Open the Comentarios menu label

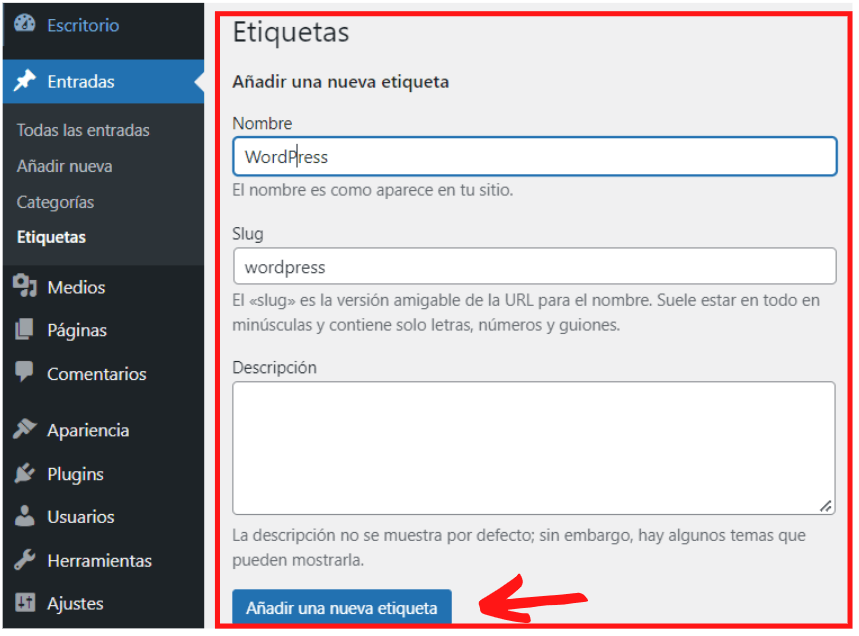(x=97, y=374)
